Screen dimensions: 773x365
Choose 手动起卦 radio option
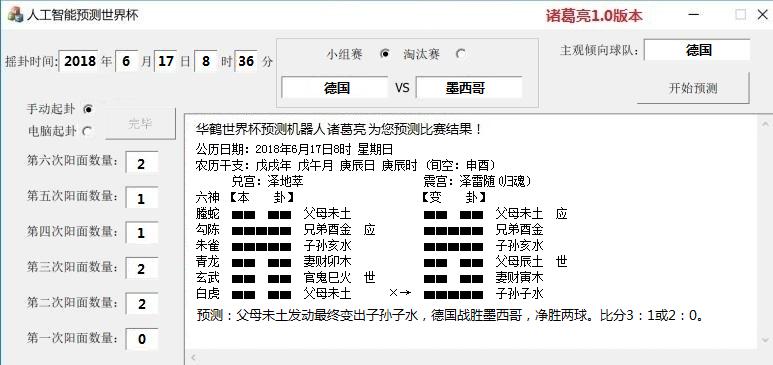tap(88, 109)
